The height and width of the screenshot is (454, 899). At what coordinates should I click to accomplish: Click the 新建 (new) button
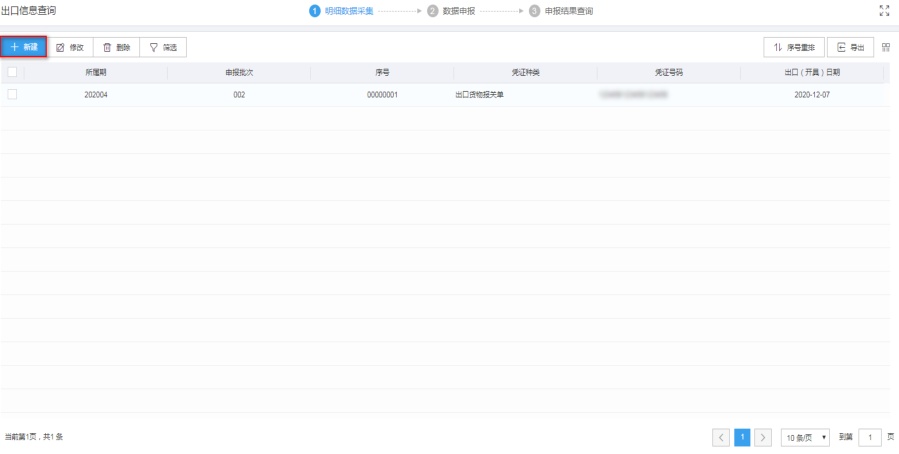tap(24, 47)
